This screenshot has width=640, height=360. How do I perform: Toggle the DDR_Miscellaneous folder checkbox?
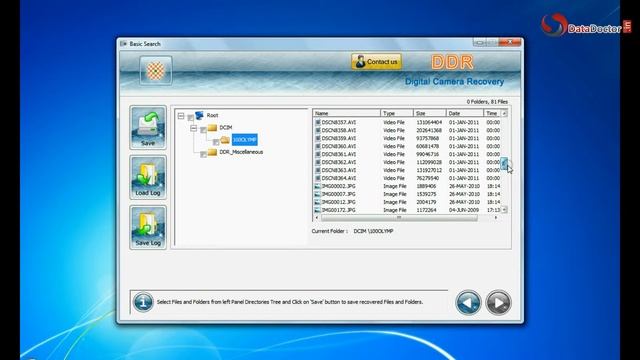click(x=203, y=154)
